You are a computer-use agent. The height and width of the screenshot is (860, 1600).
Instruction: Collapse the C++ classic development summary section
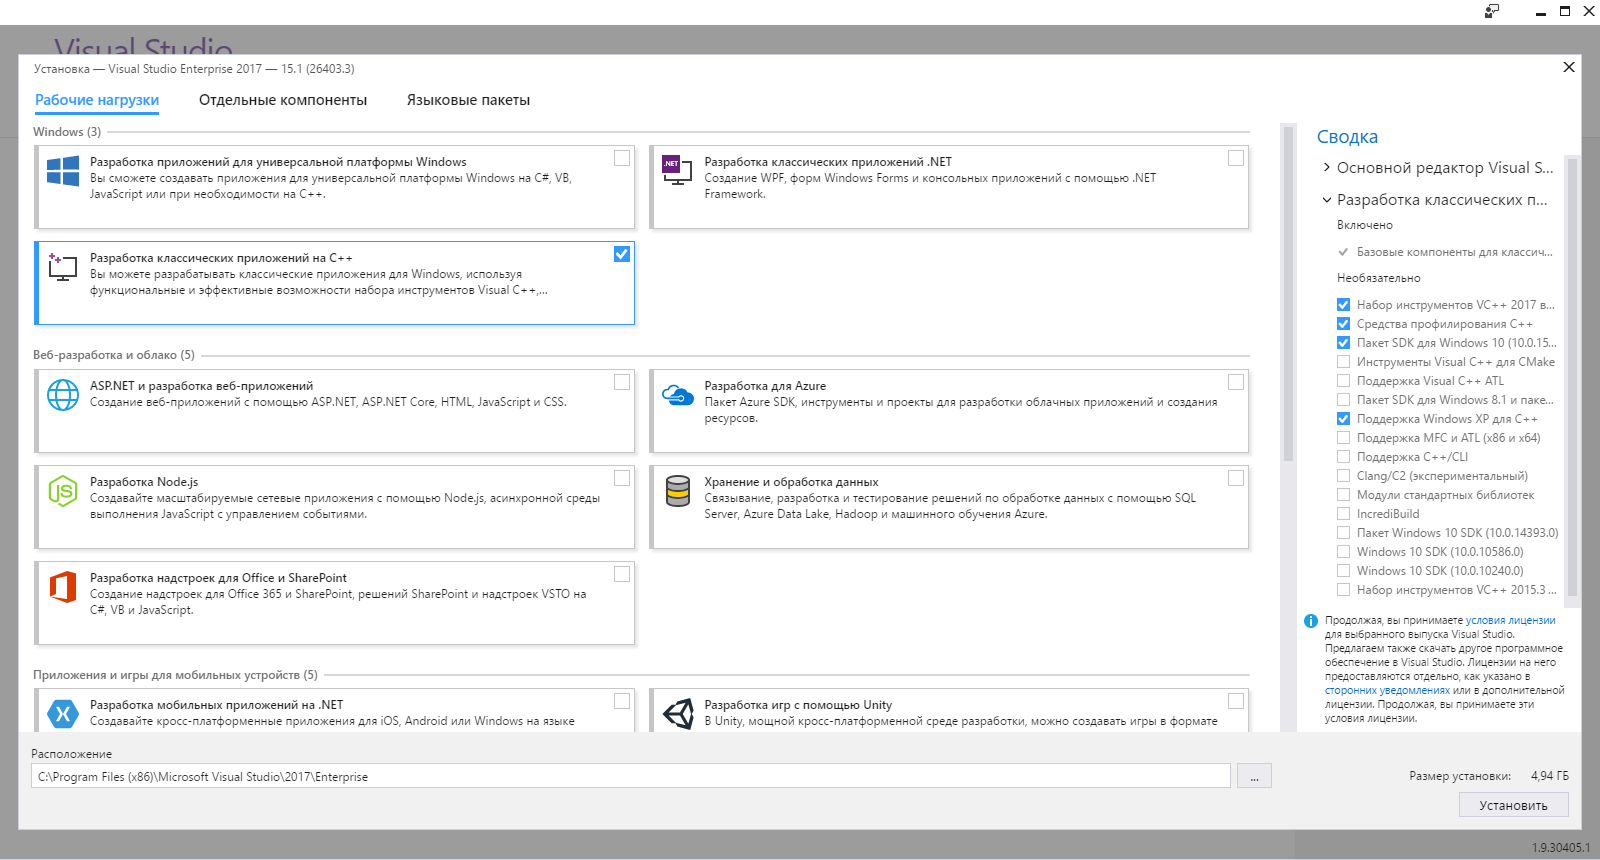pos(1327,200)
